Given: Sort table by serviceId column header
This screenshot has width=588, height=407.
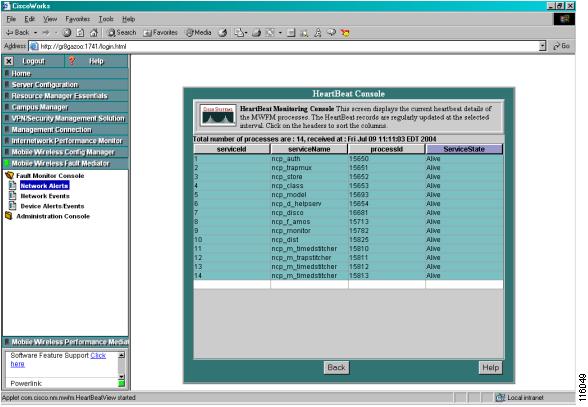Looking at the screenshot, I should click(232, 149).
